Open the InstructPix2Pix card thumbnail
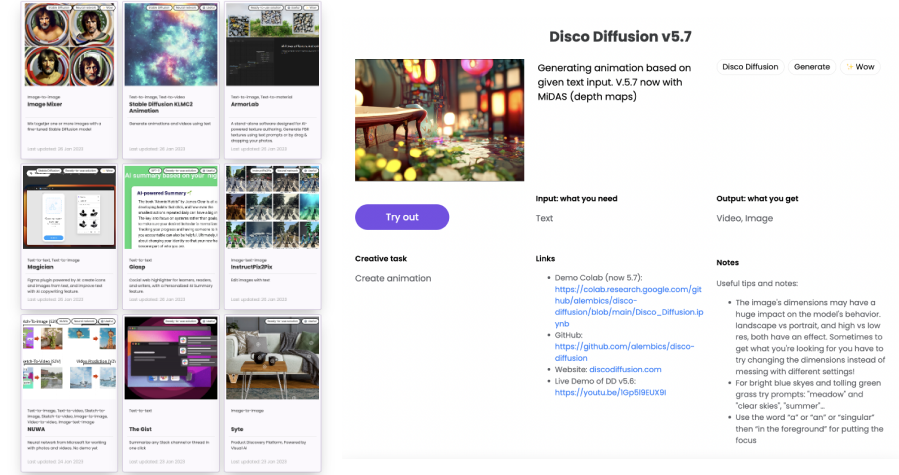The width and height of the screenshot is (899, 475). 272,208
